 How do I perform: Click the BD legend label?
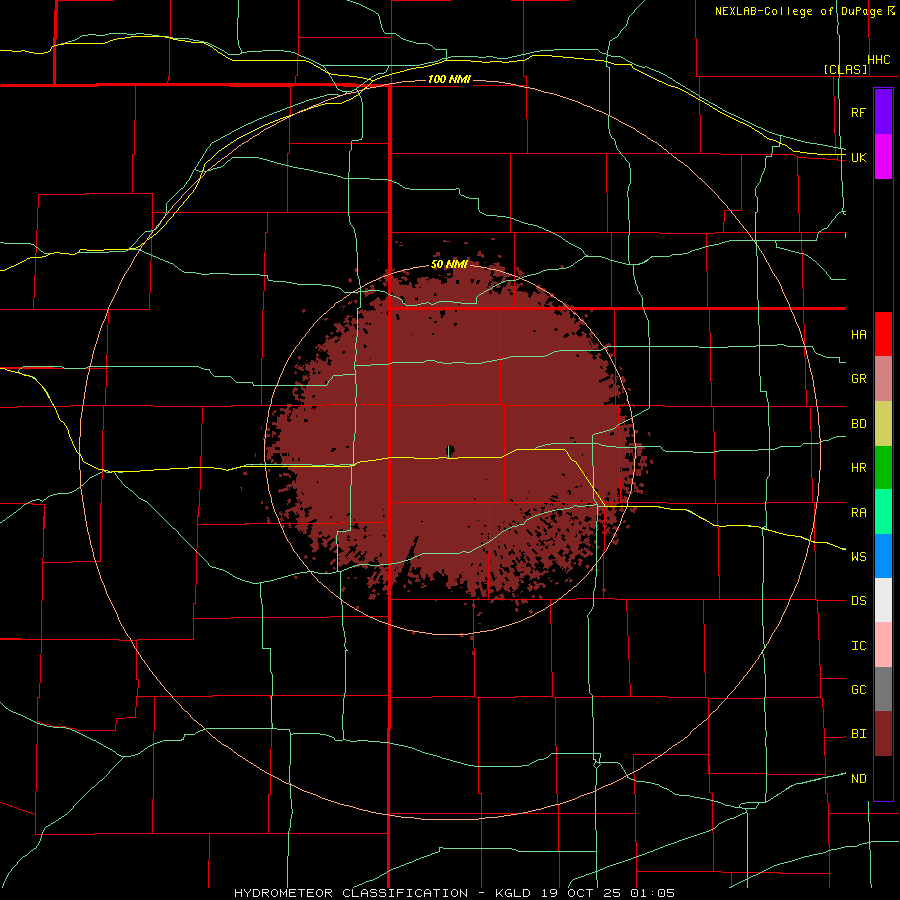coord(858,424)
